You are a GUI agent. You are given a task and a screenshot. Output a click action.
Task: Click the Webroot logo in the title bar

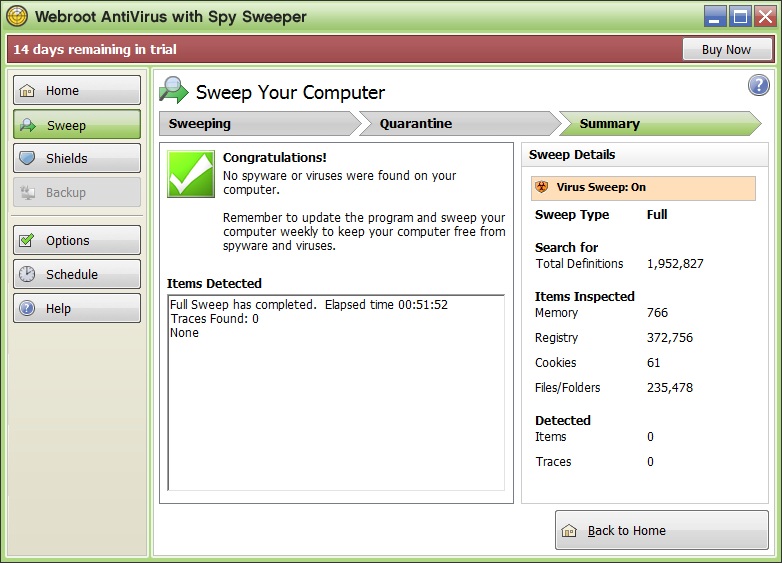[17, 16]
